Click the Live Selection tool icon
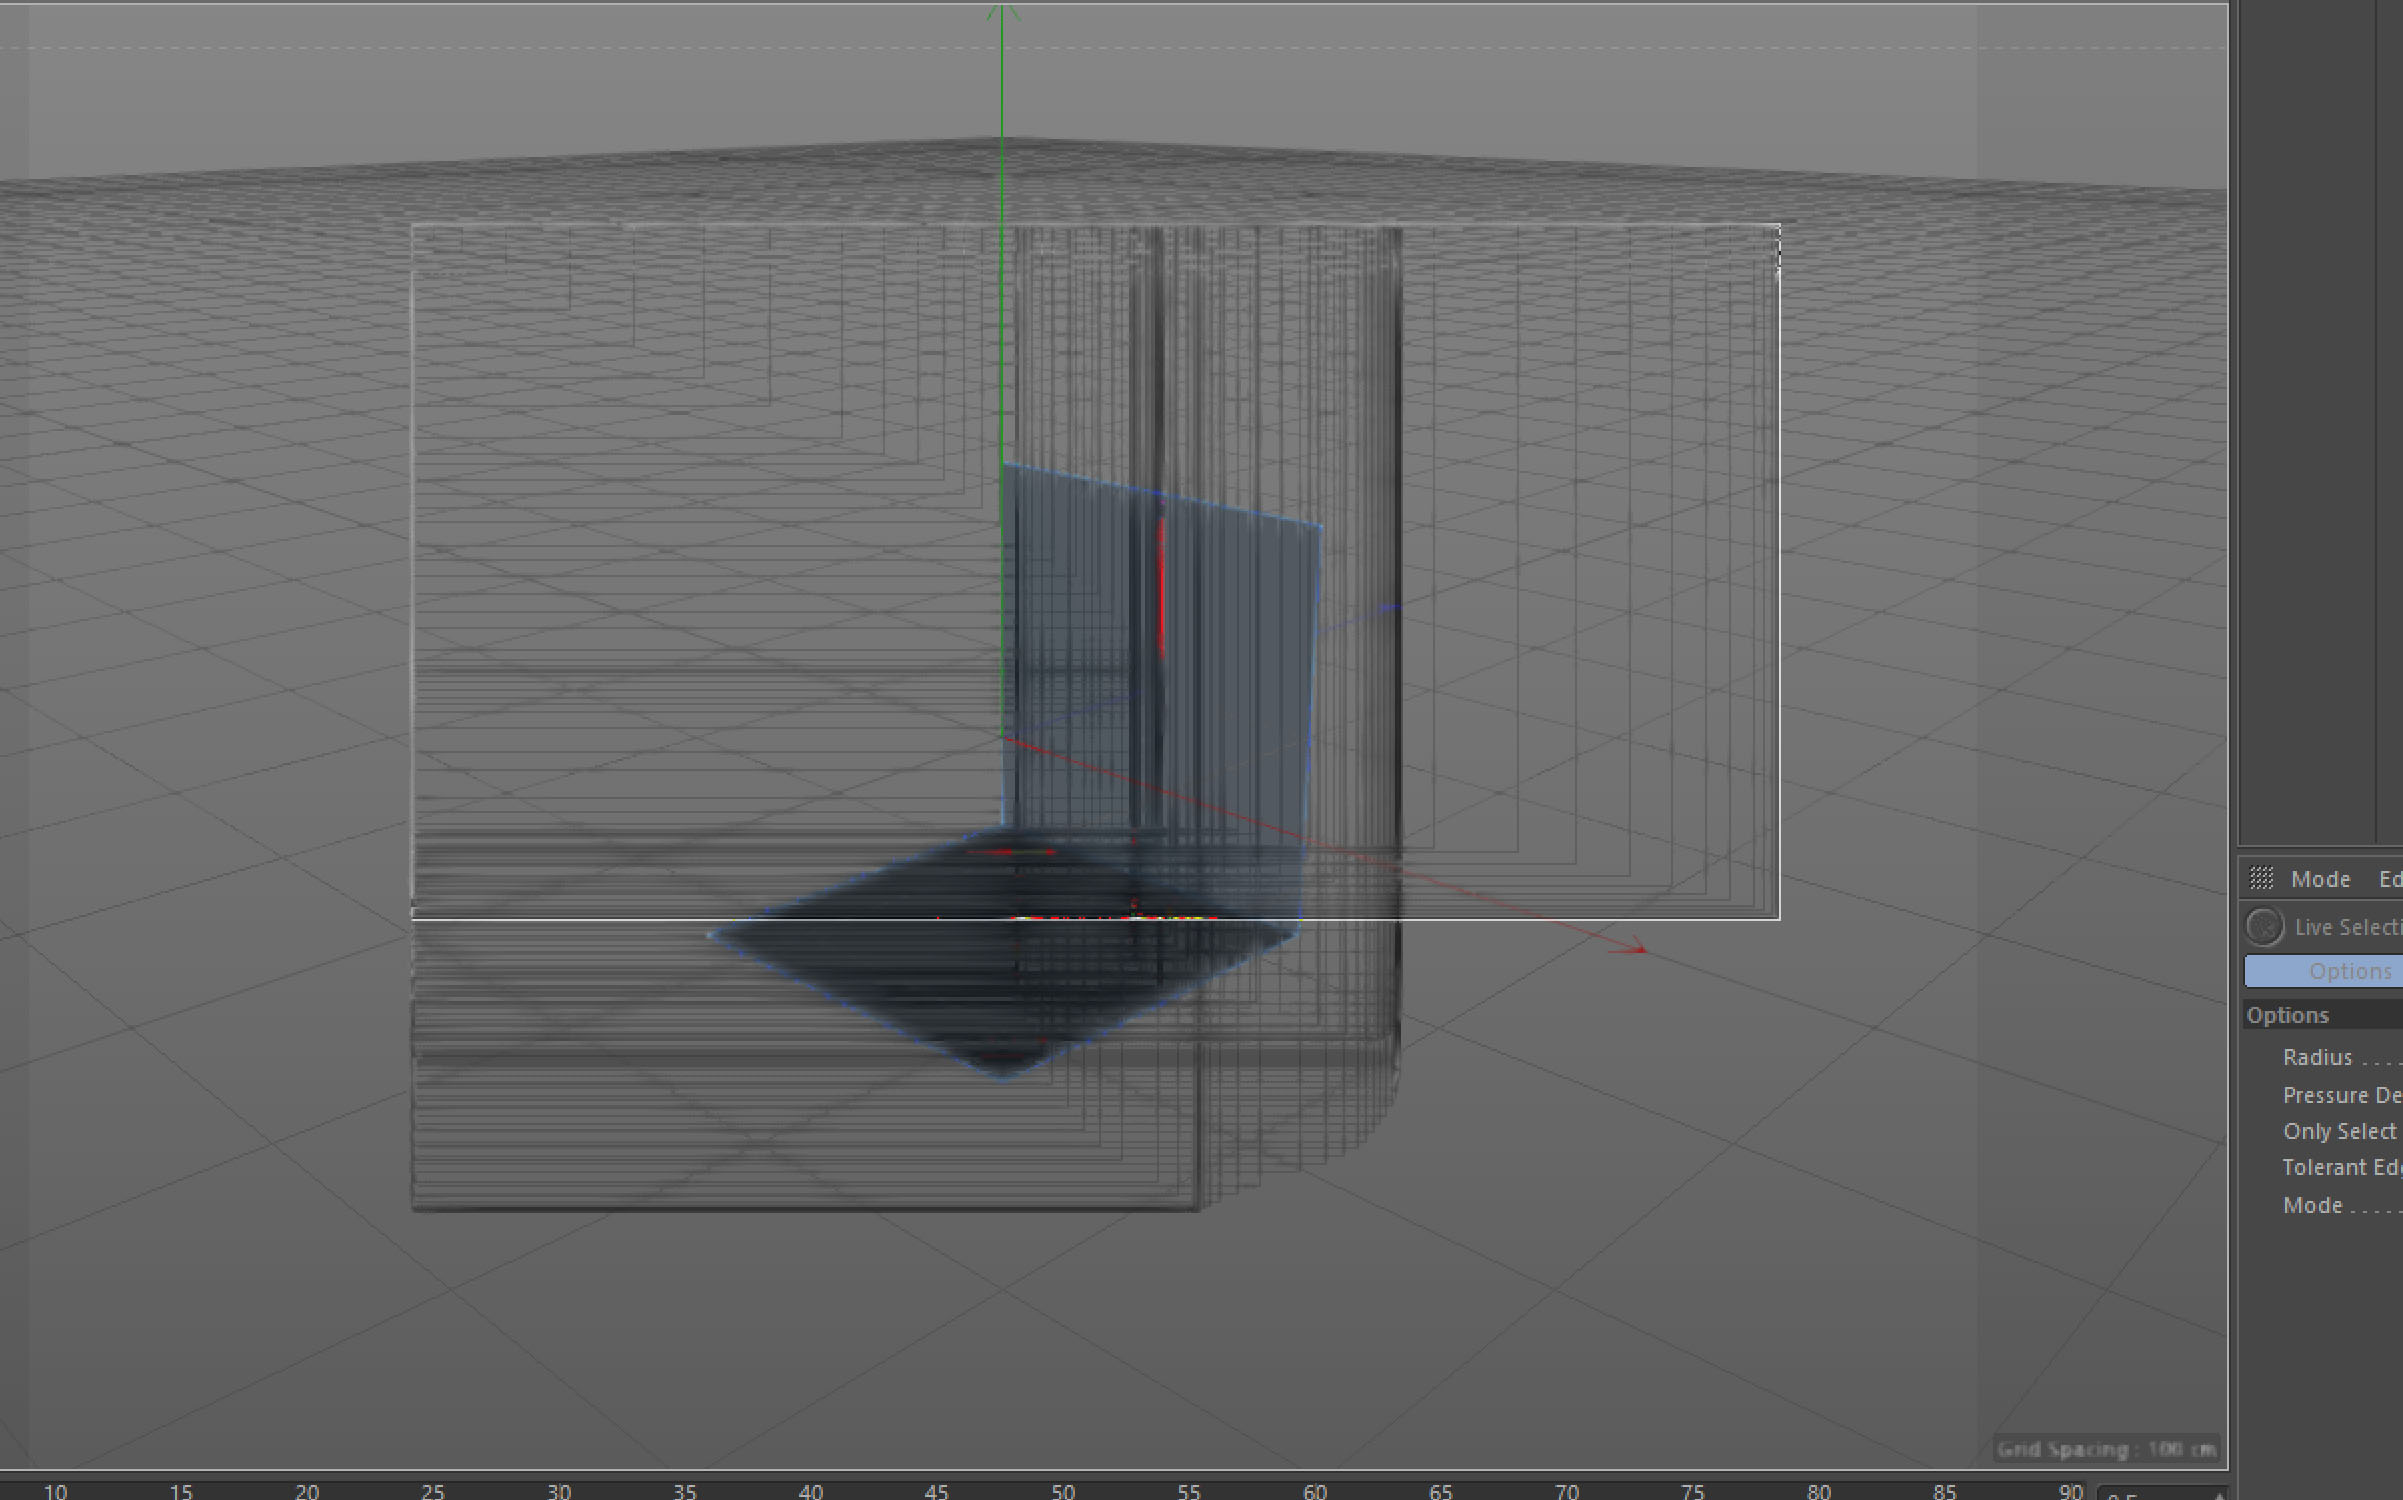The width and height of the screenshot is (2403, 1500). (x=2264, y=926)
